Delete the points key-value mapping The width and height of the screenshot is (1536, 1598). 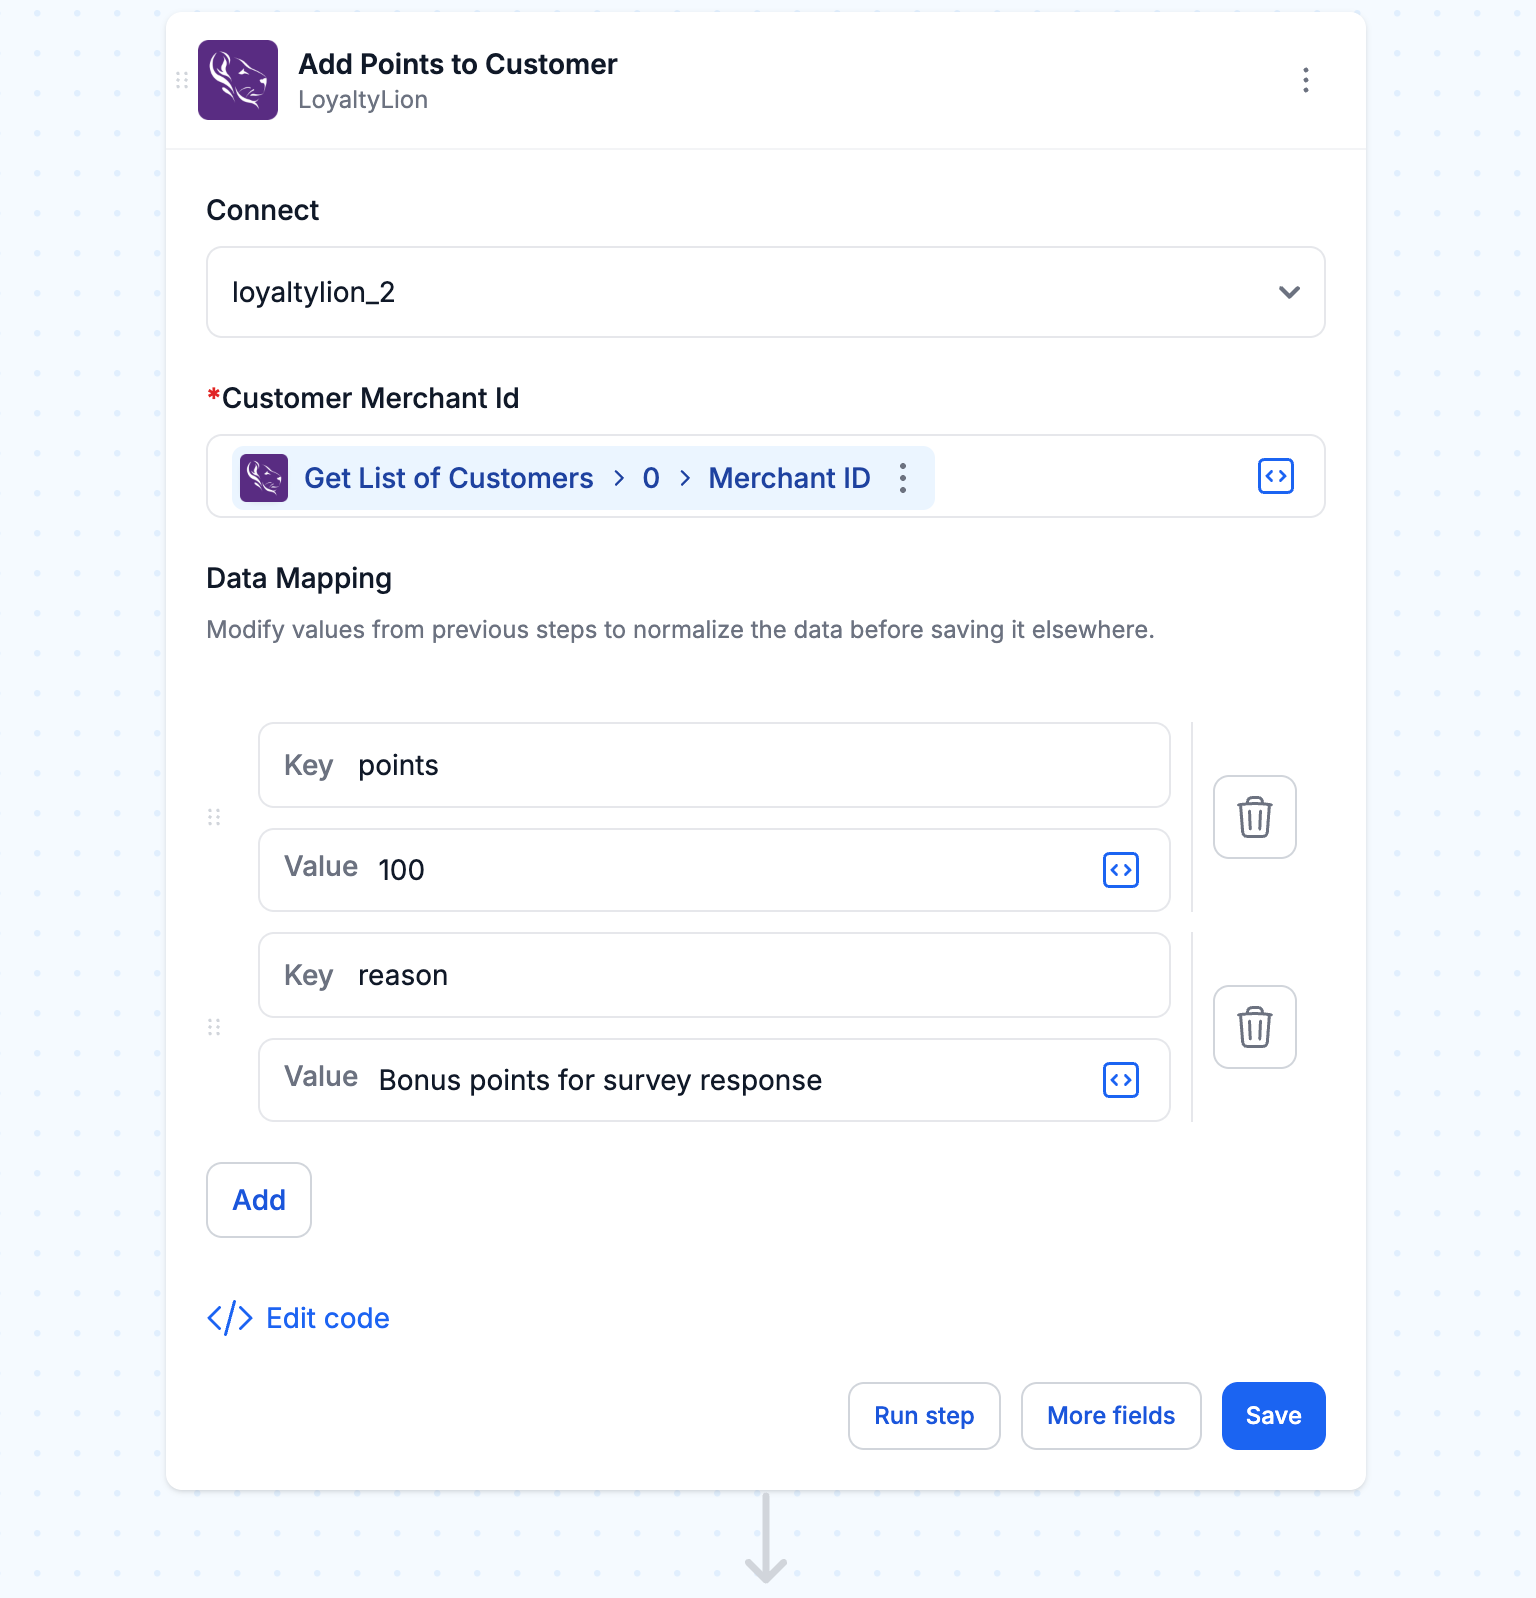(x=1255, y=817)
